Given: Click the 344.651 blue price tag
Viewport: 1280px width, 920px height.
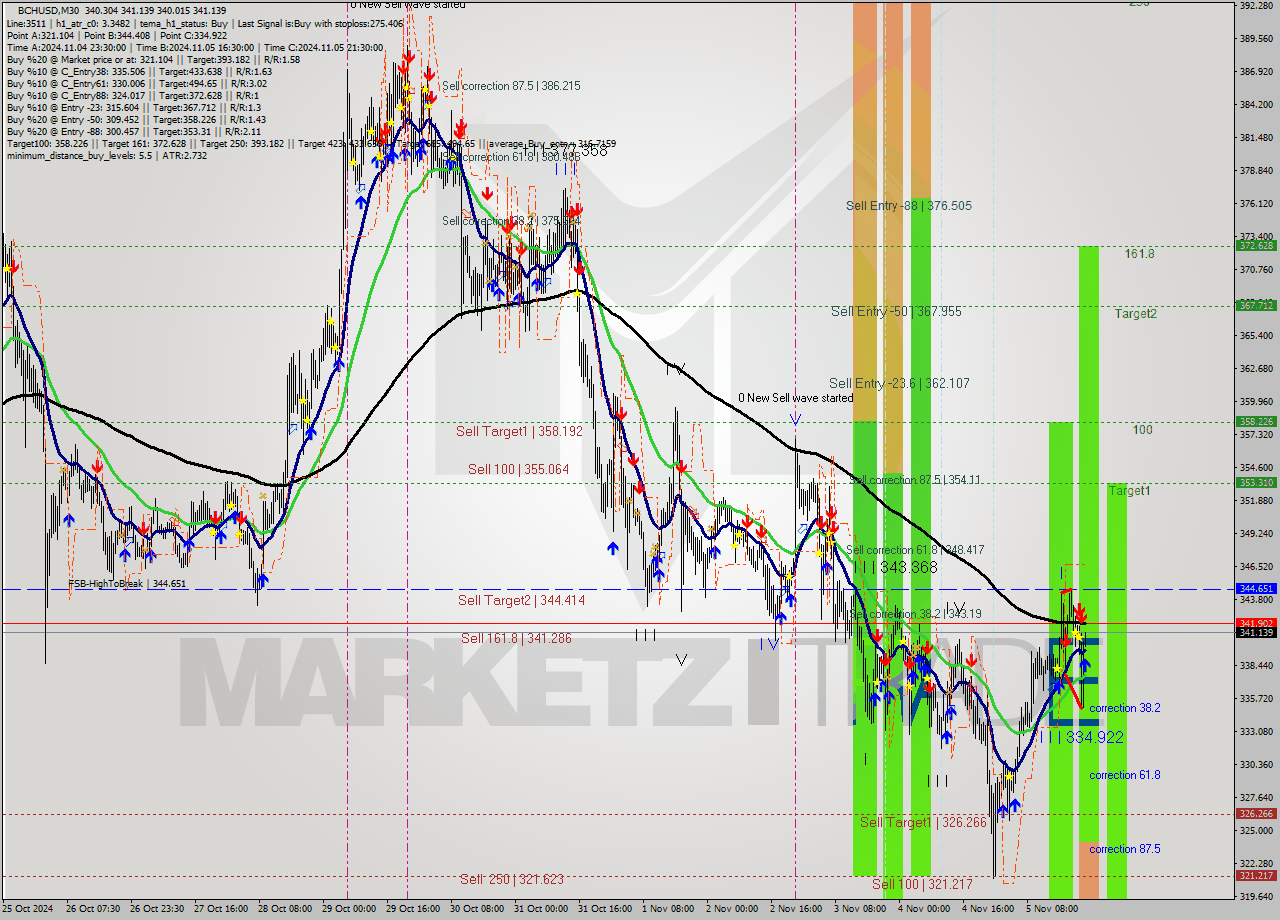Looking at the screenshot, I should click(1256, 589).
